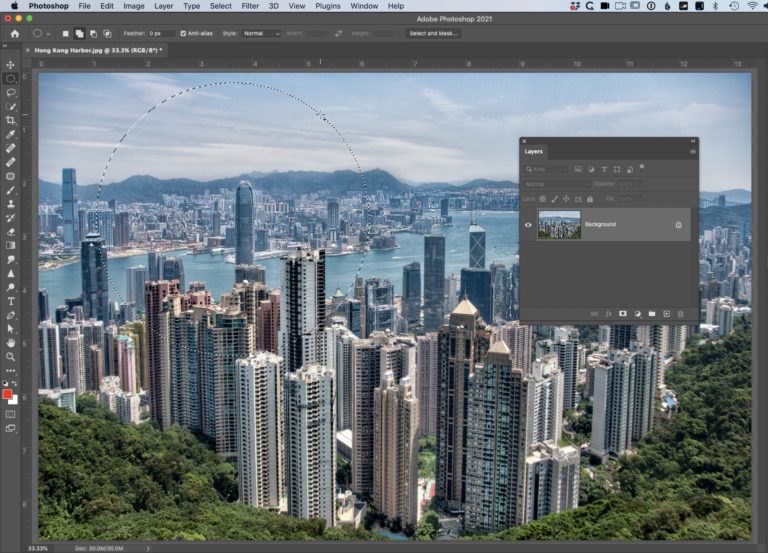Toggle Quick Mask mode
This screenshot has width=768, height=553.
tap(10, 414)
